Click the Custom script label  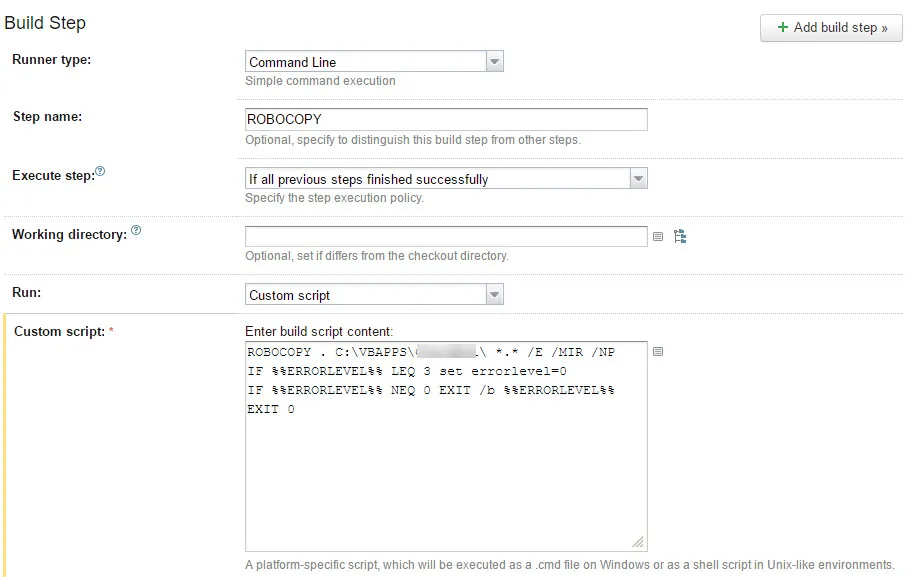(x=60, y=331)
